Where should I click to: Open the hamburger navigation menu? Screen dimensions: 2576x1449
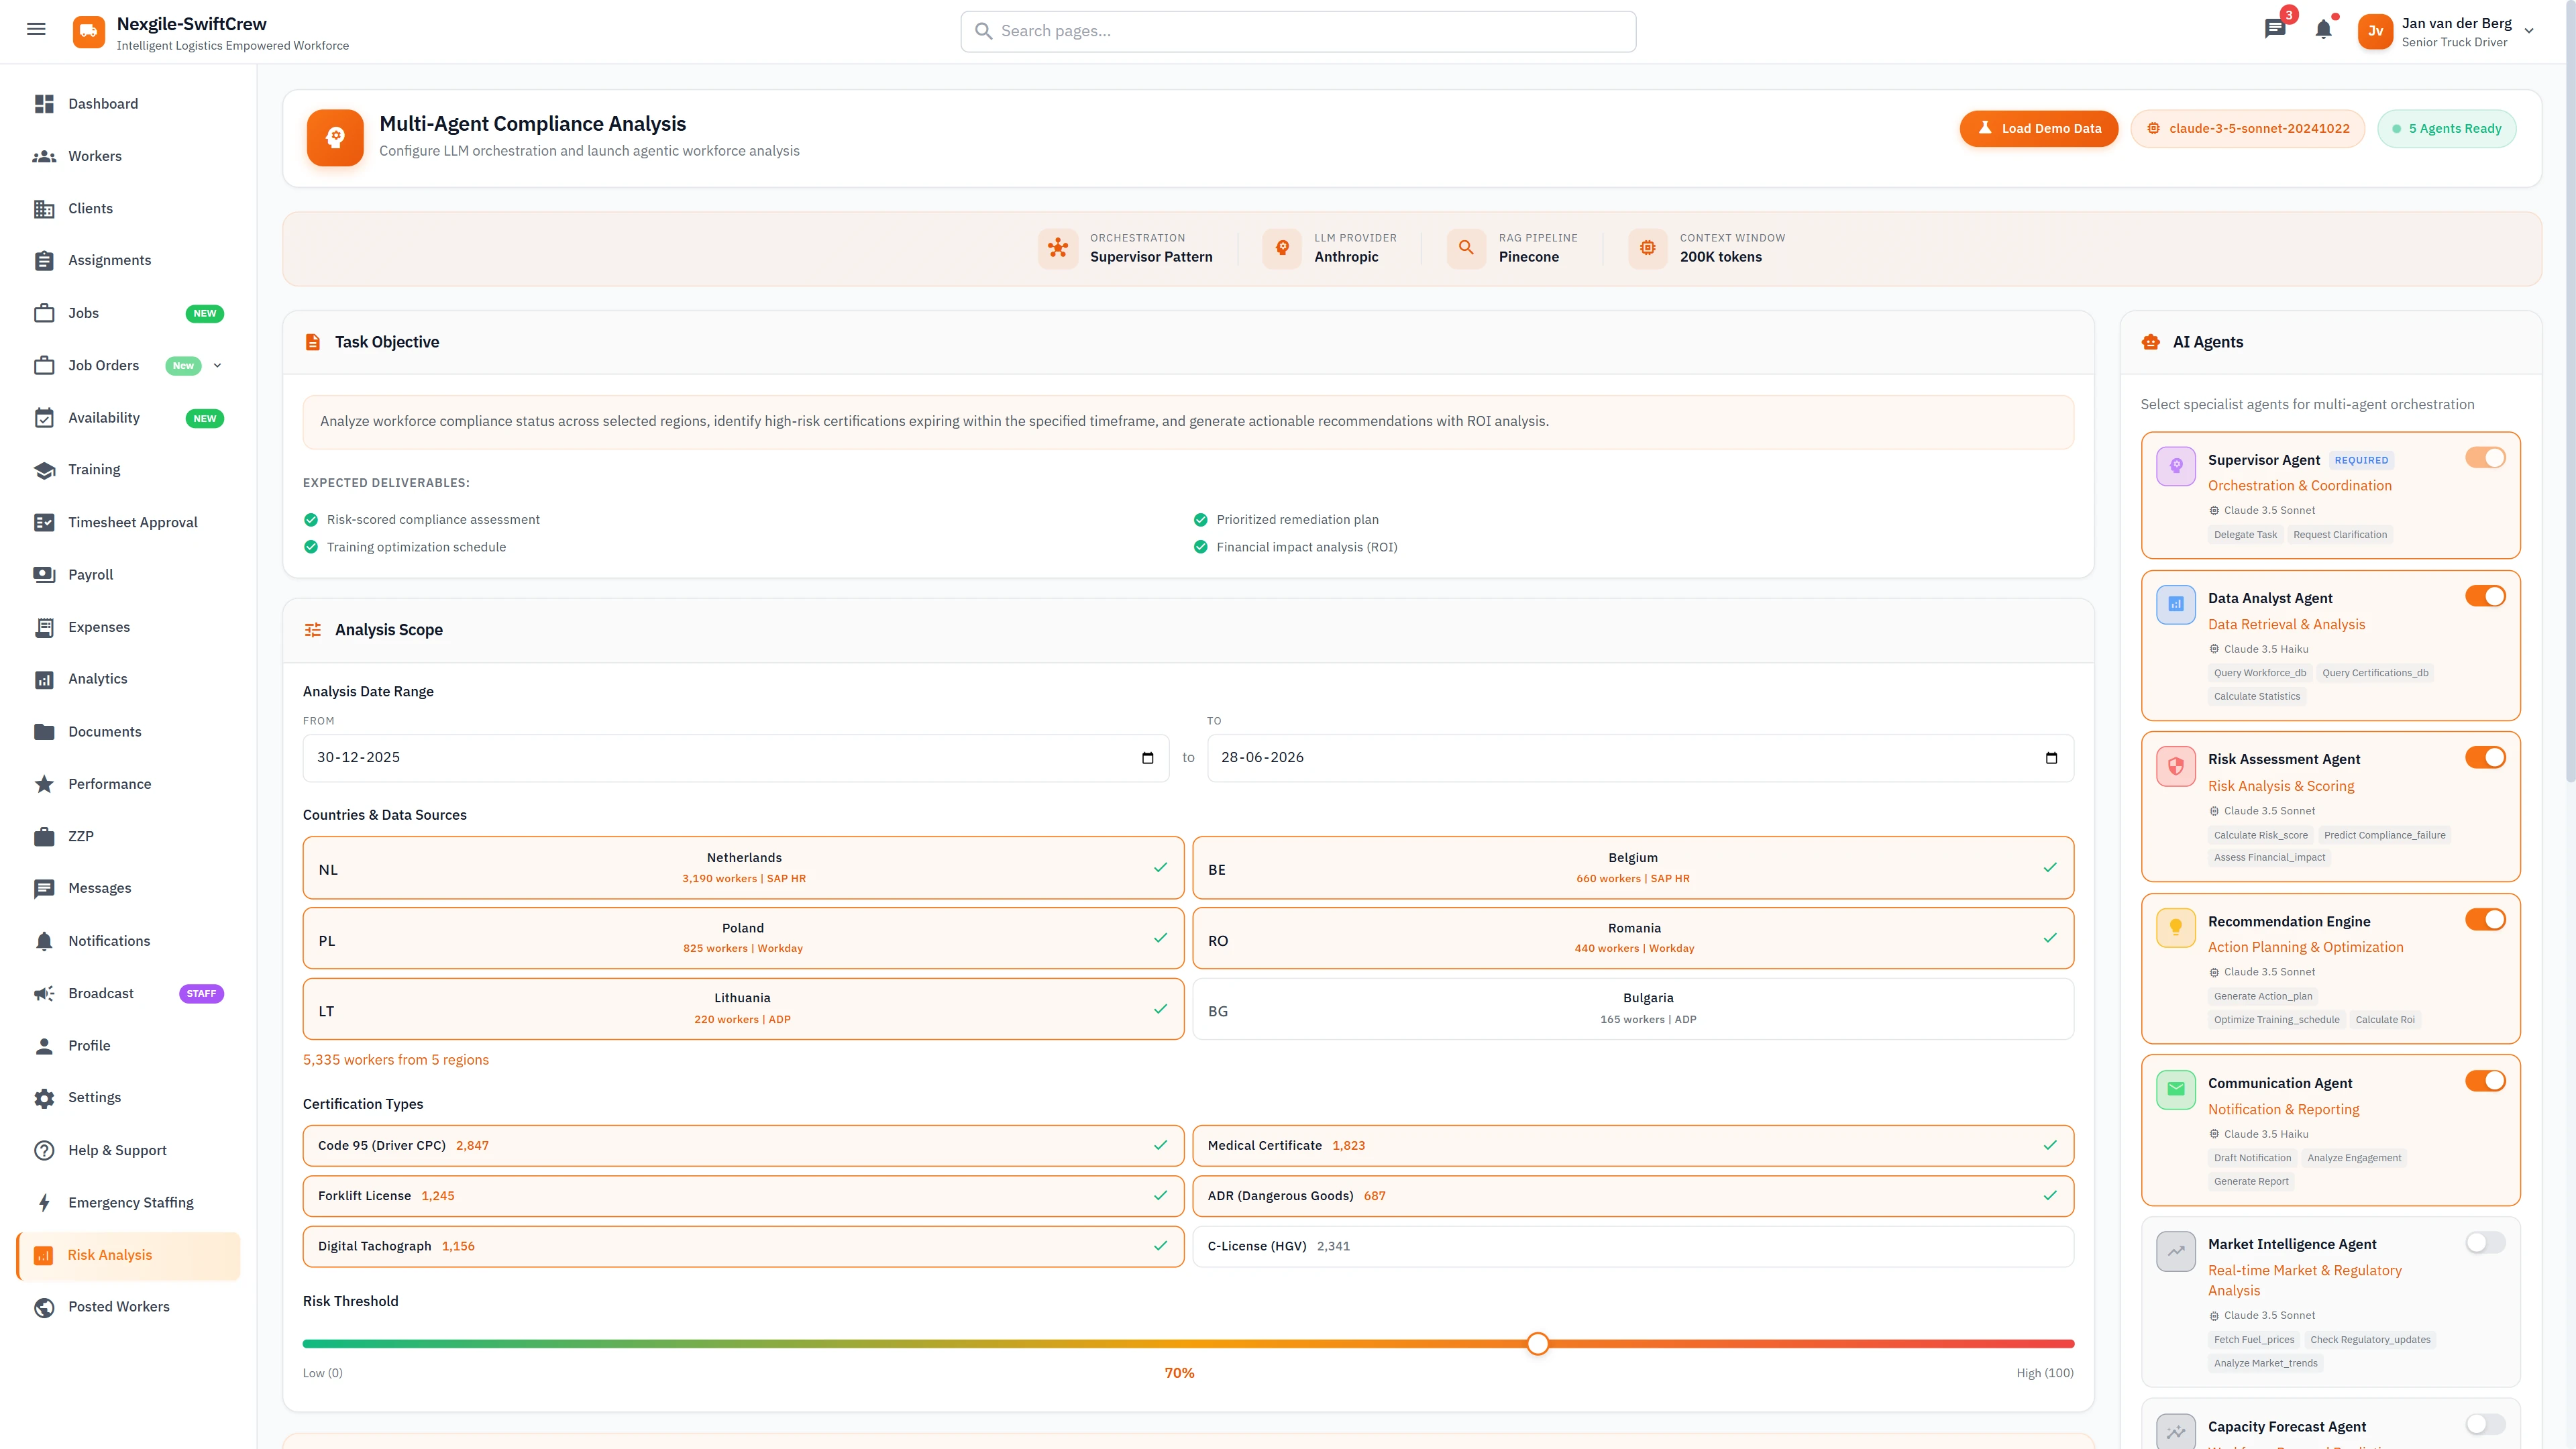point(36,29)
